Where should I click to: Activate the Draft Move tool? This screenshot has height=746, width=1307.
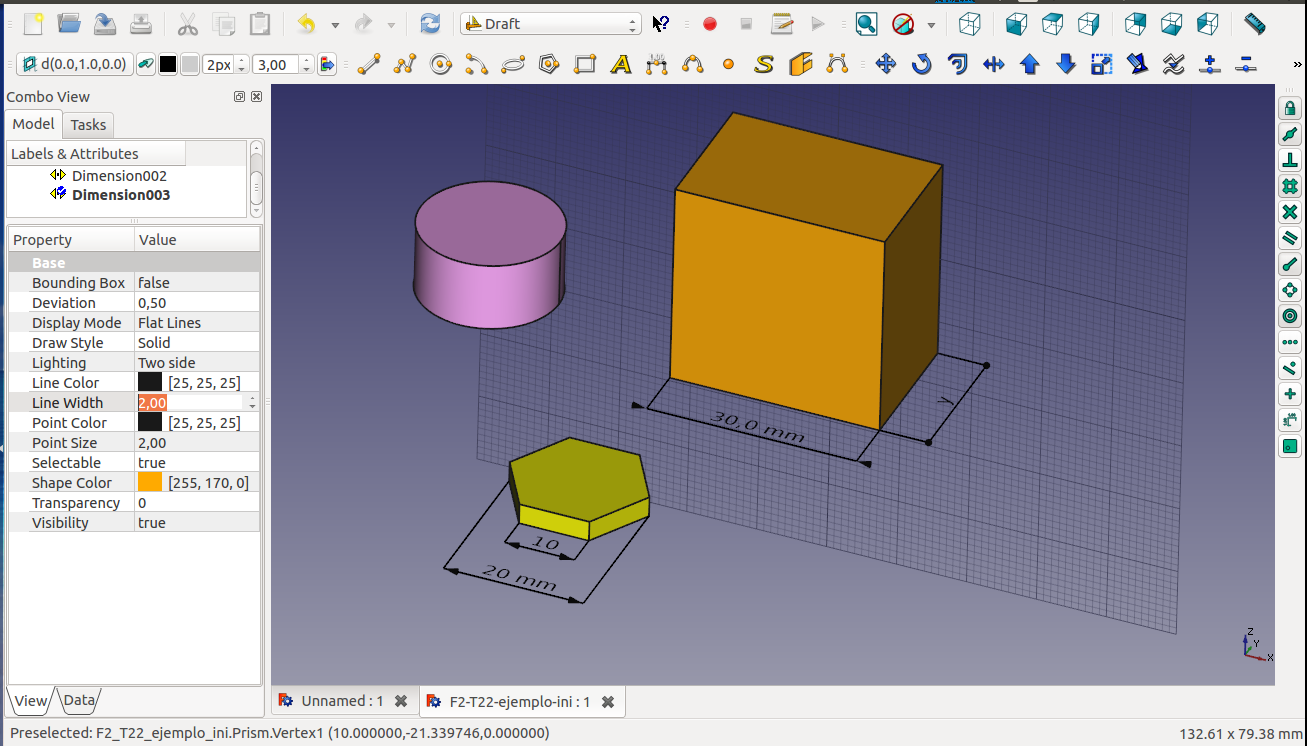(x=885, y=65)
